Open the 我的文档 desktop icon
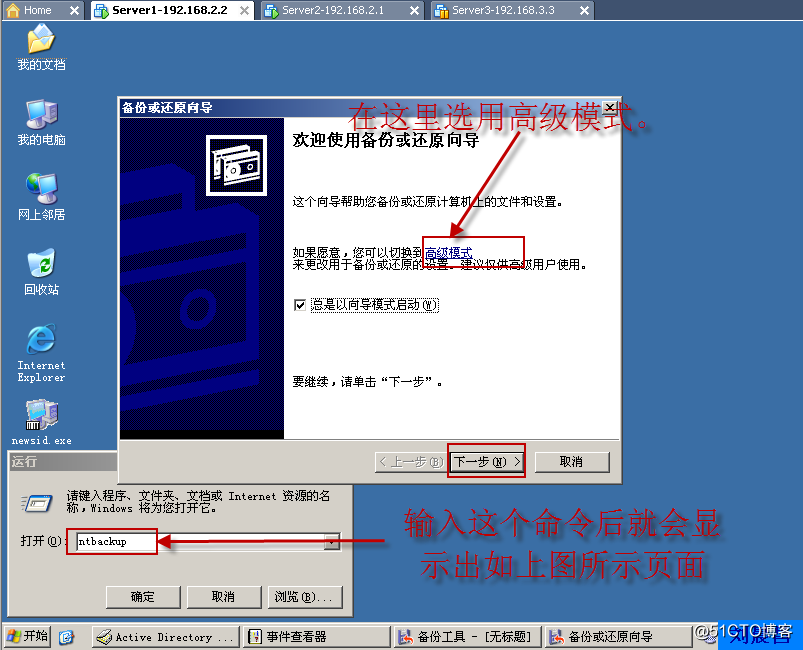This screenshot has width=803, height=650. pyautogui.click(x=41, y=47)
